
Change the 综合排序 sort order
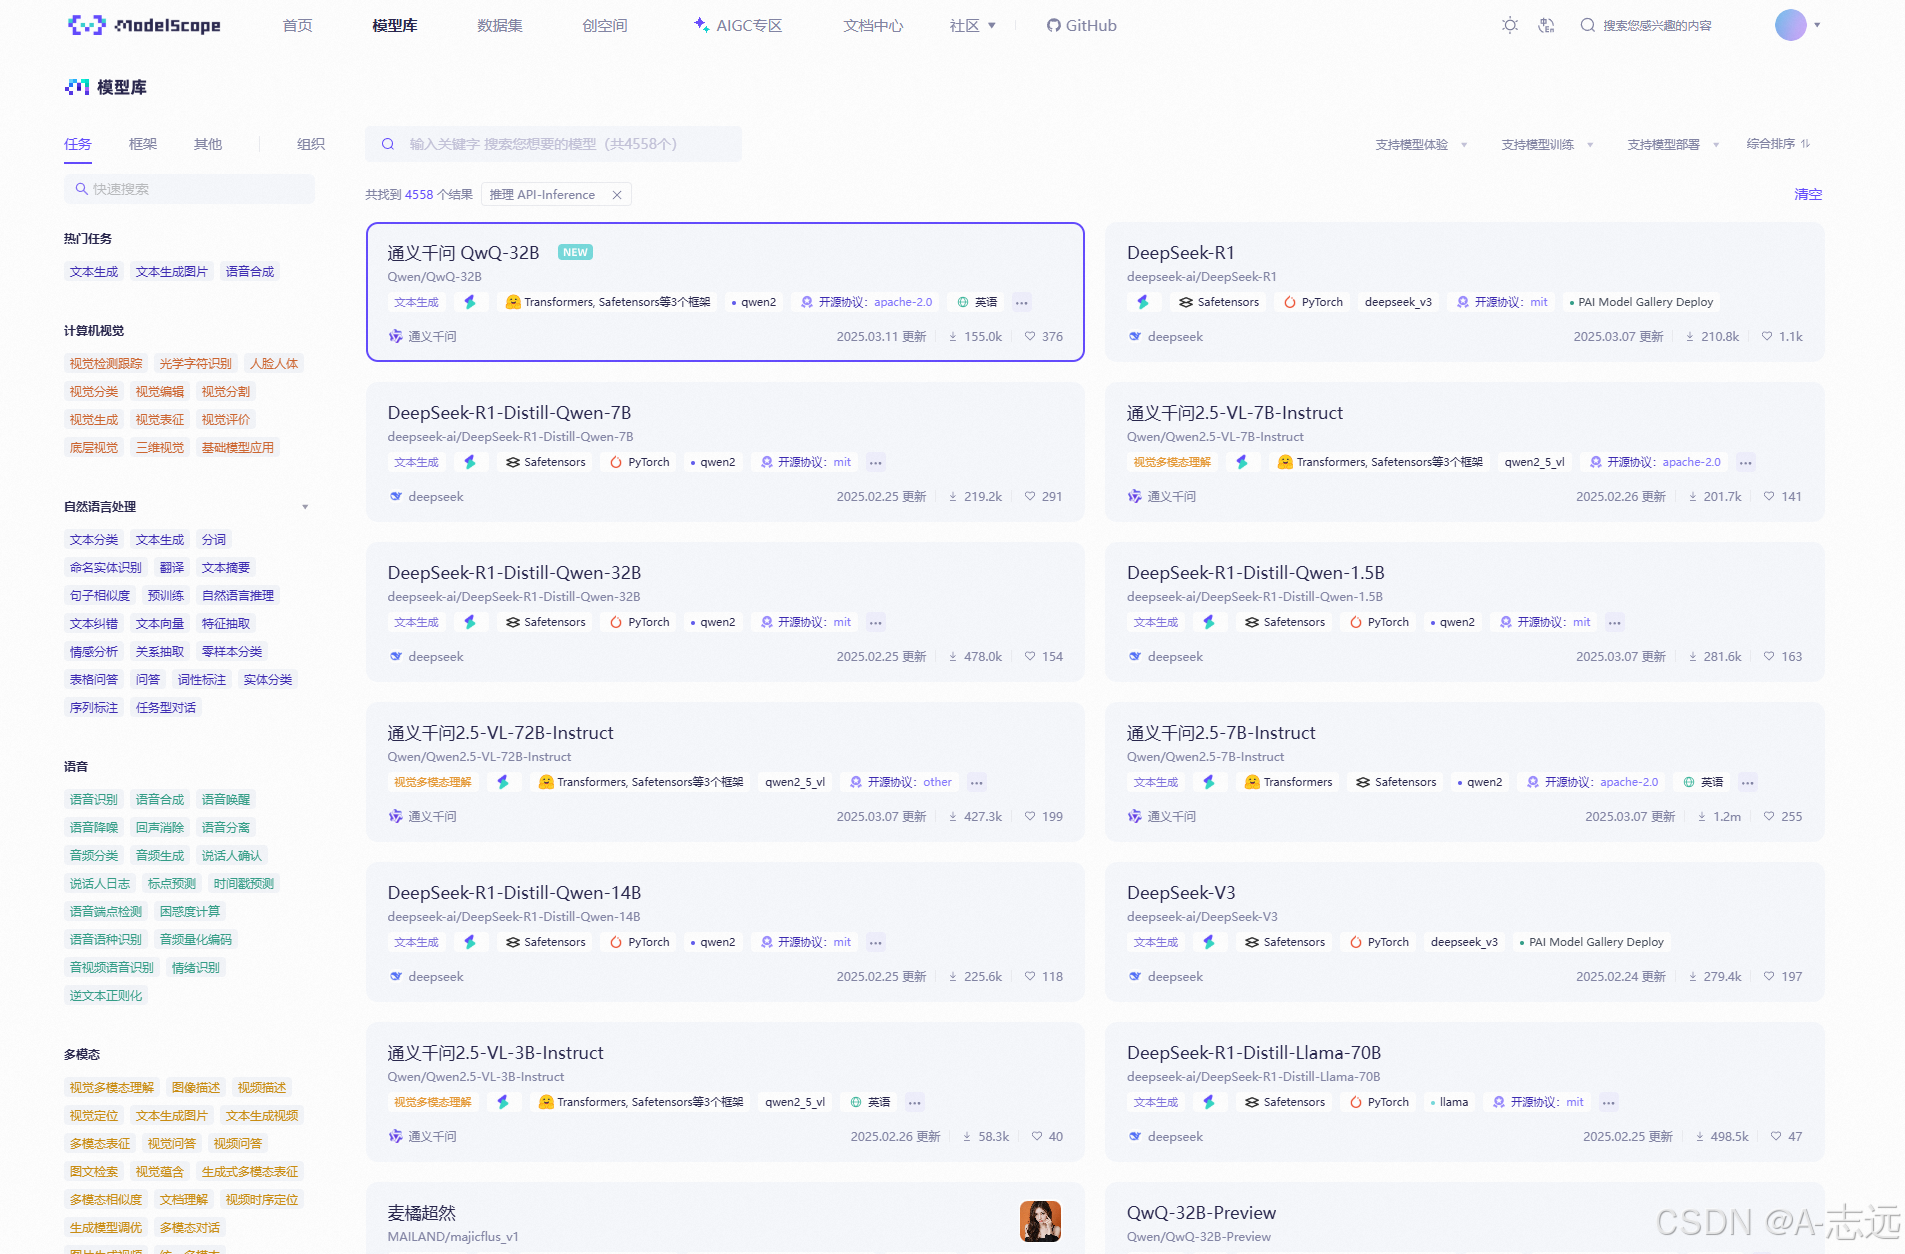(1778, 144)
